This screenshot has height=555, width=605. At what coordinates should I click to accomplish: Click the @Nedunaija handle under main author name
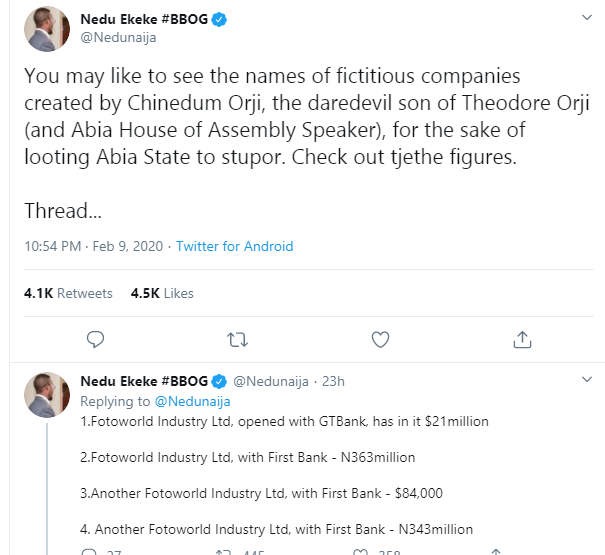(118, 37)
